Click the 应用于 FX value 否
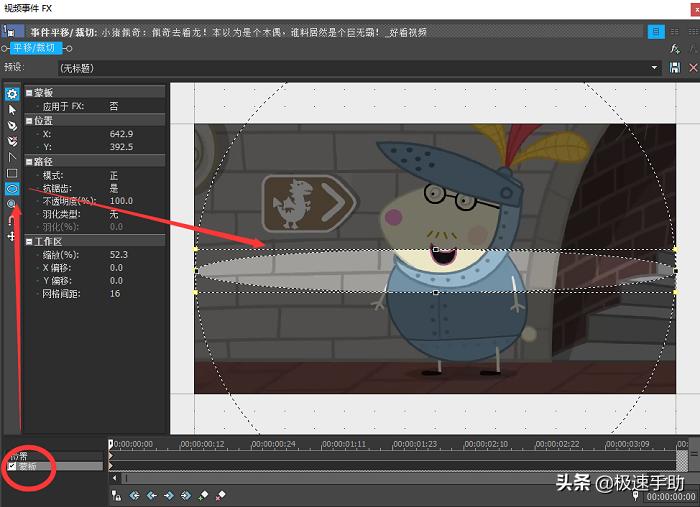The image size is (700, 507). [x=114, y=106]
